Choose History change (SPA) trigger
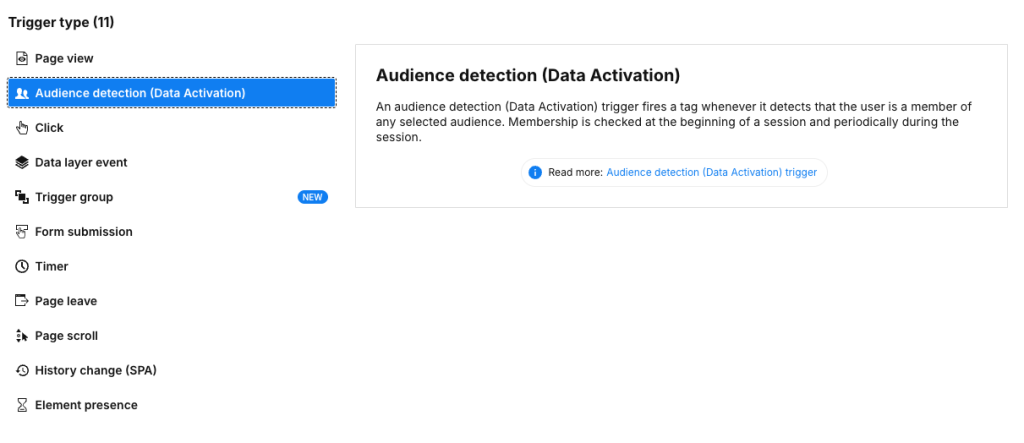Image resolution: width=1024 pixels, height=443 pixels. [x=95, y=371]
